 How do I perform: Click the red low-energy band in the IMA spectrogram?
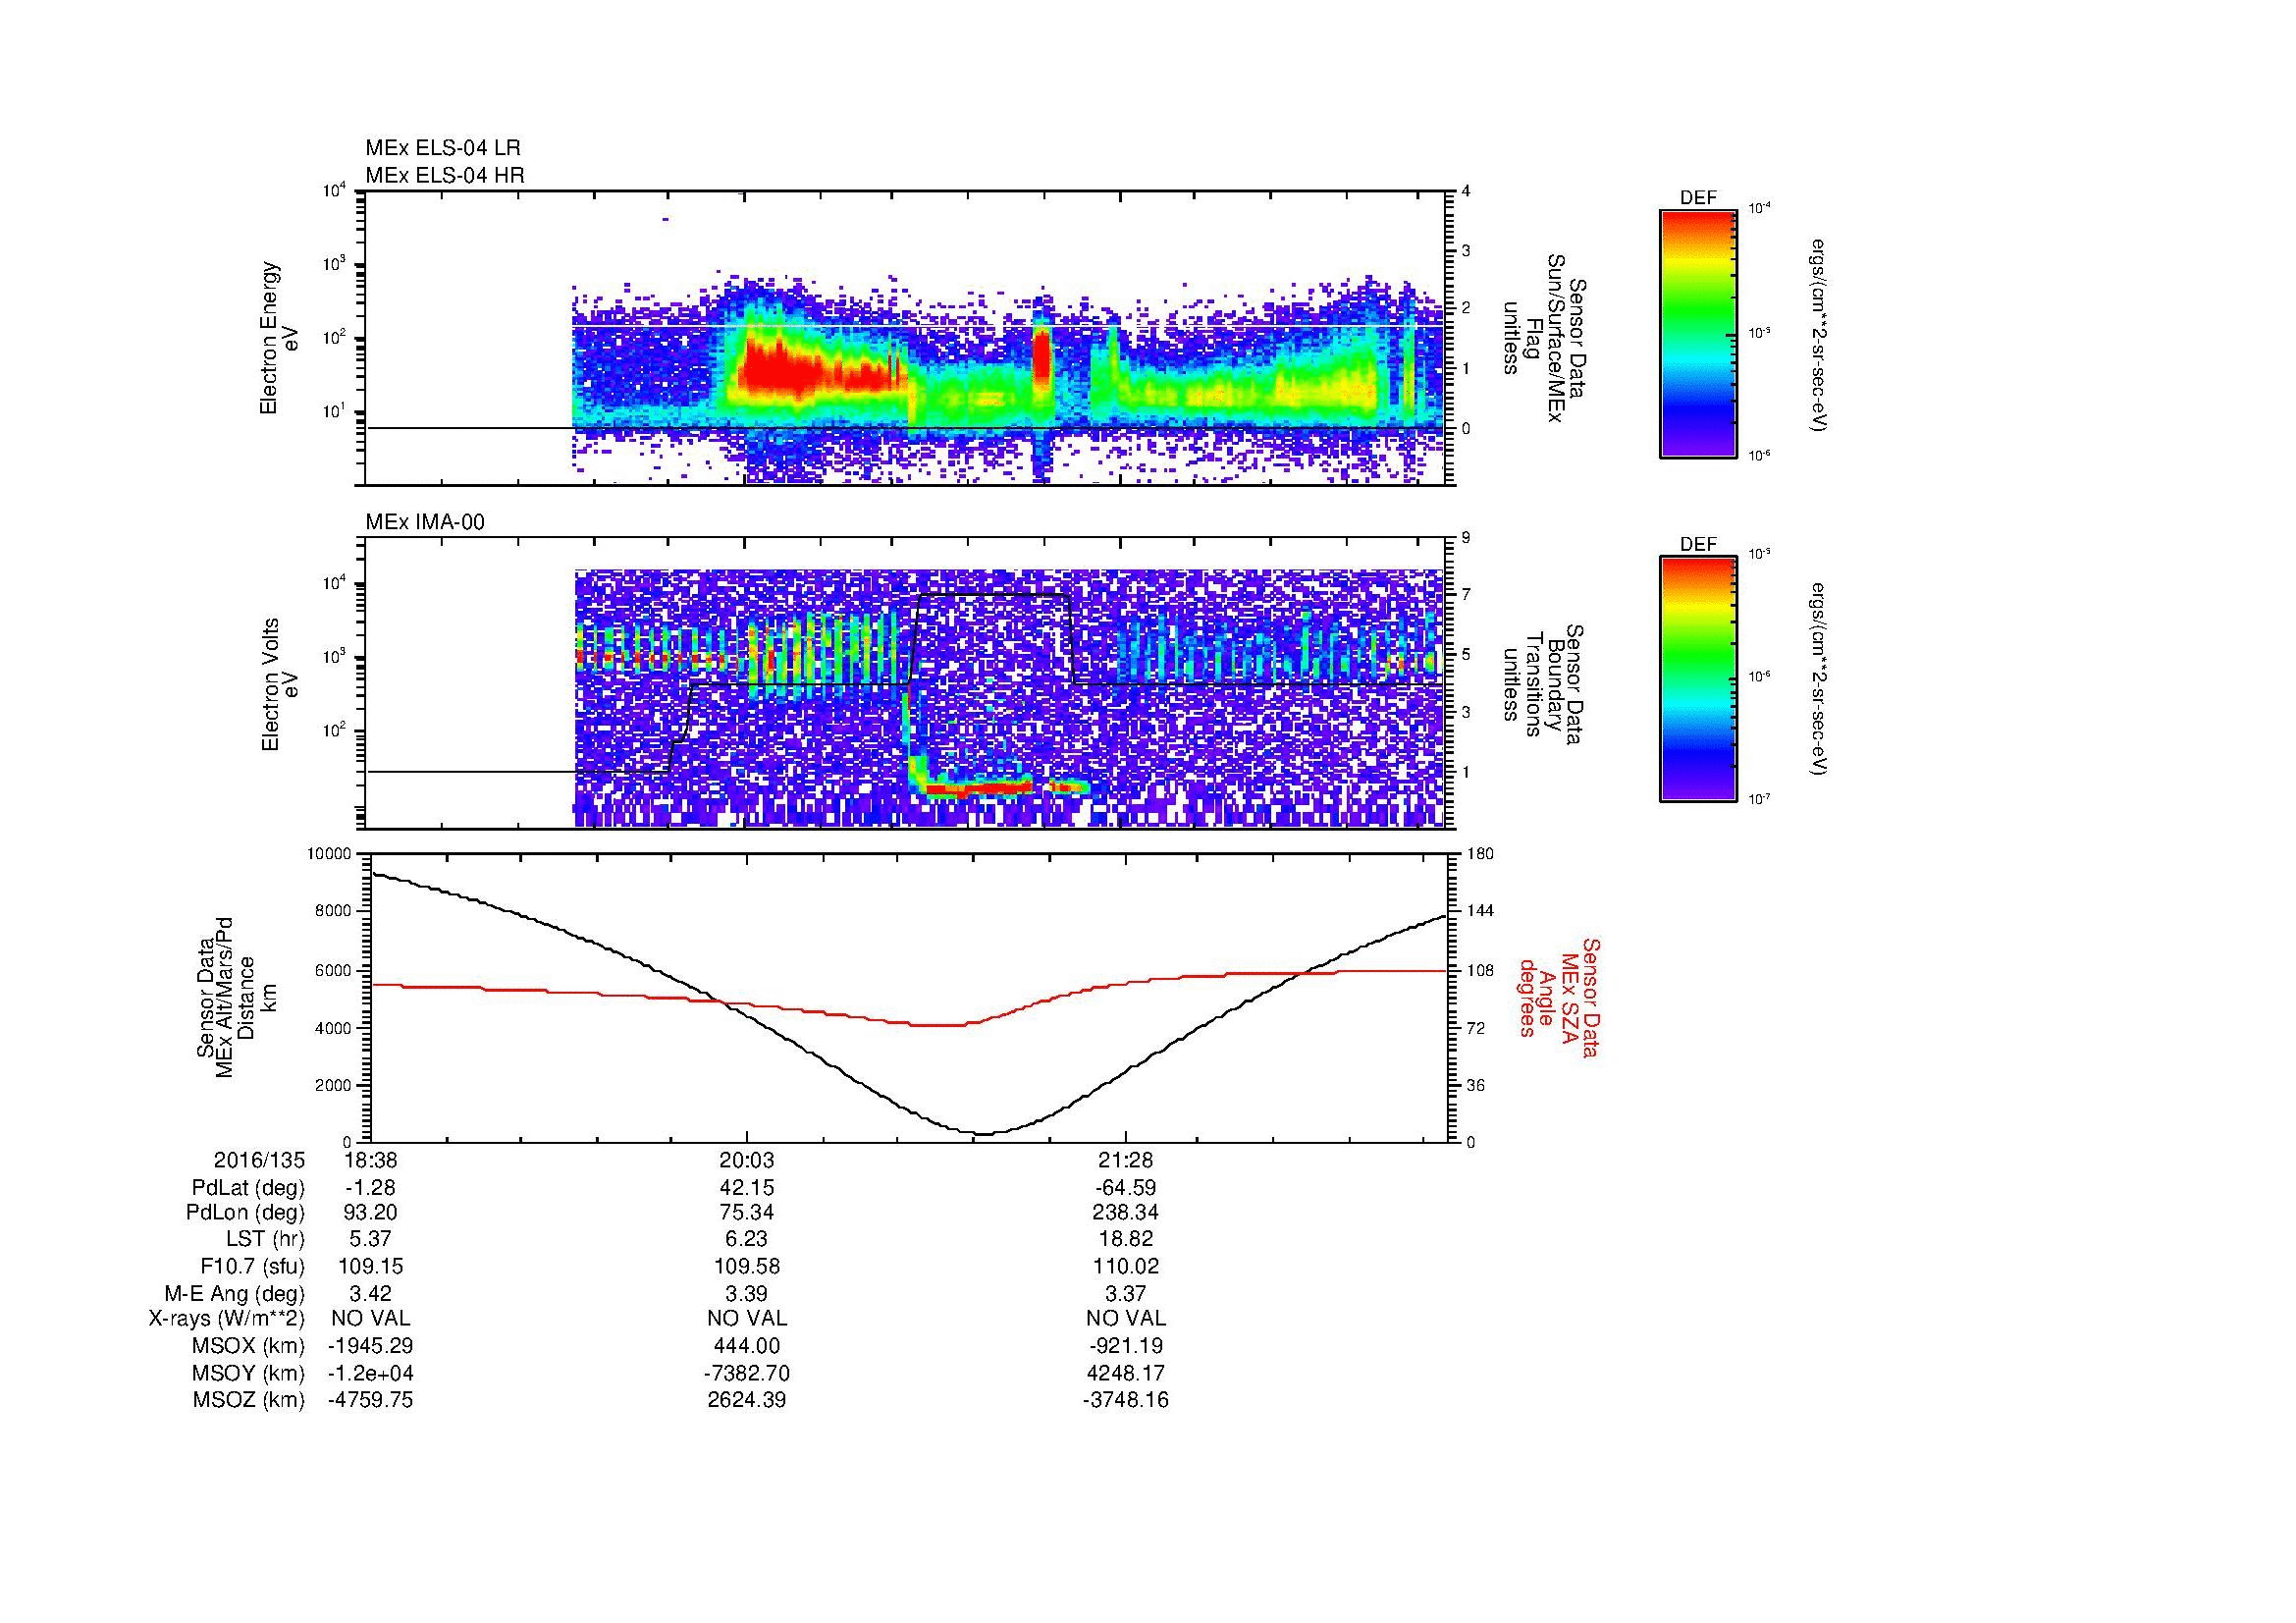pos(978,788)
